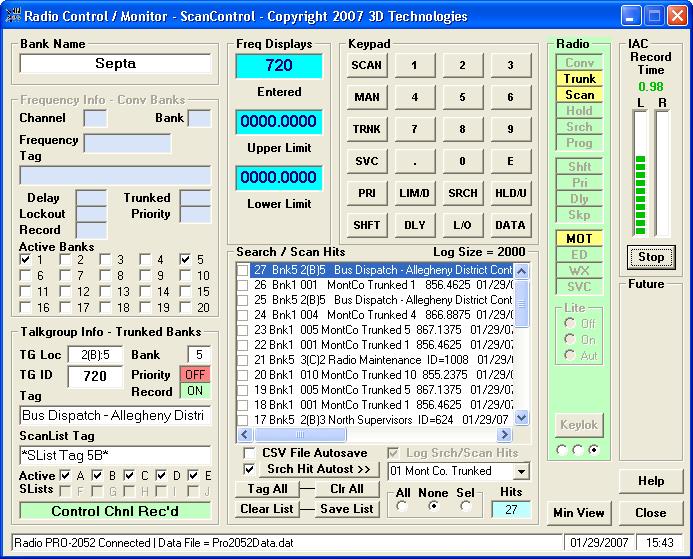Click the DATA keypad key
Screen dimensions: 693x559
pyautogui.click(x=510, y=225)
